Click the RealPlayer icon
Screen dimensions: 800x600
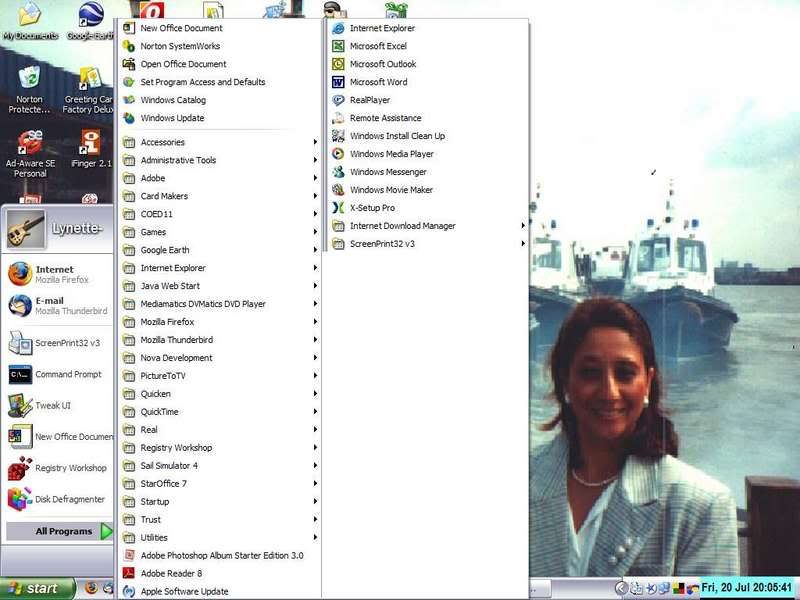[x=339, y=101]
